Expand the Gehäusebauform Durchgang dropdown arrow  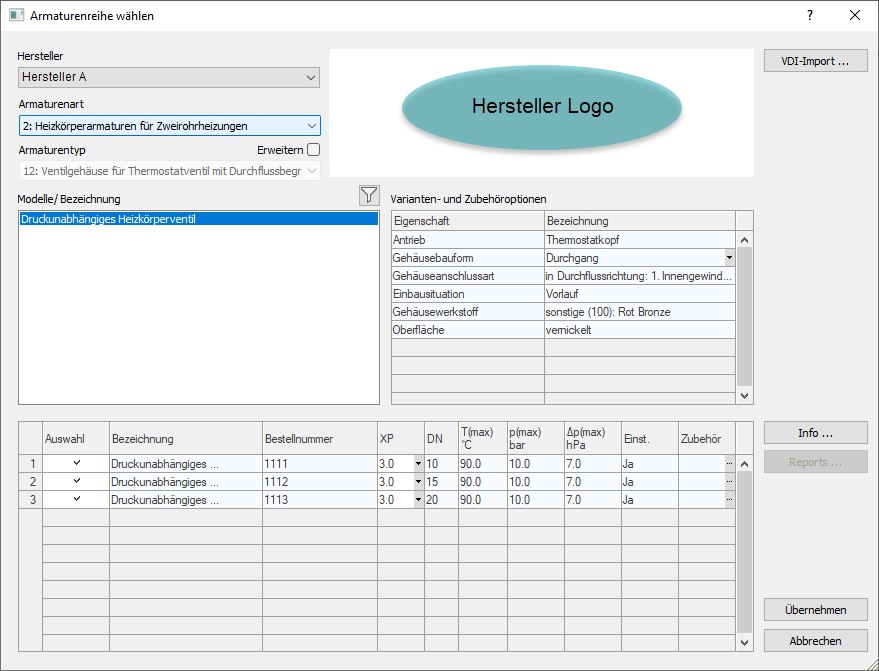[729, 258]
